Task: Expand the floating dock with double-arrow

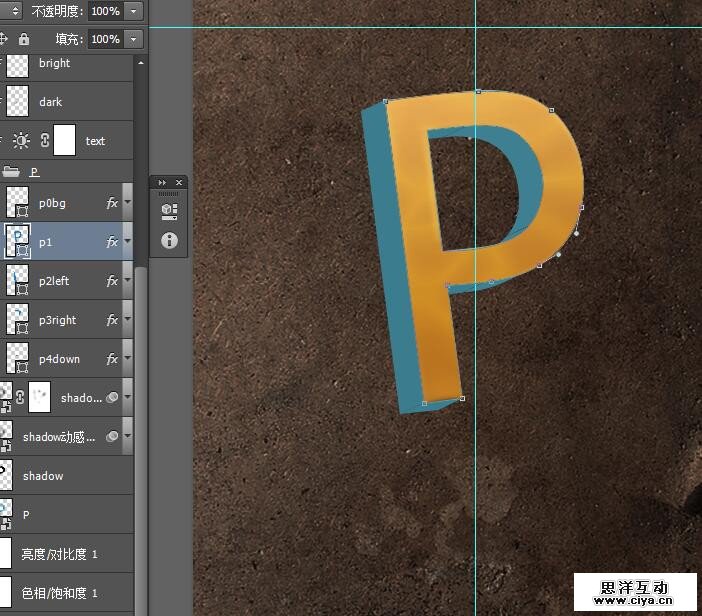Action: (x=162, y=182)
